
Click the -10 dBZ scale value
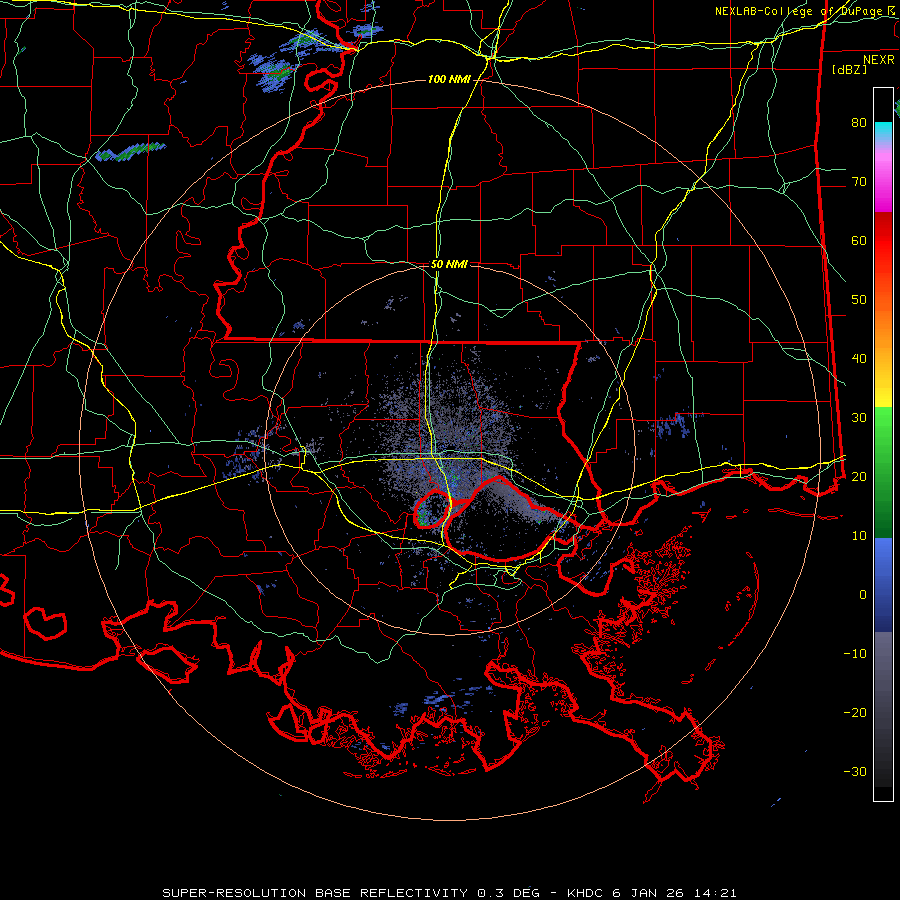click(x=855, y=654)
